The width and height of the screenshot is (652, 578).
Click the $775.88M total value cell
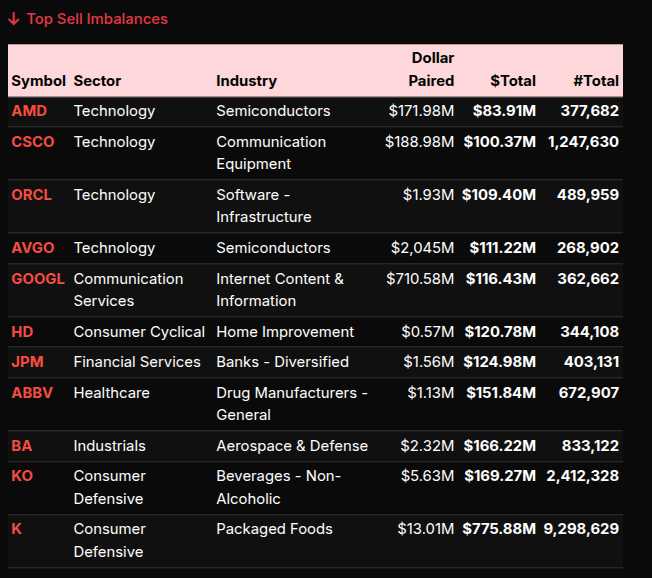499,529
